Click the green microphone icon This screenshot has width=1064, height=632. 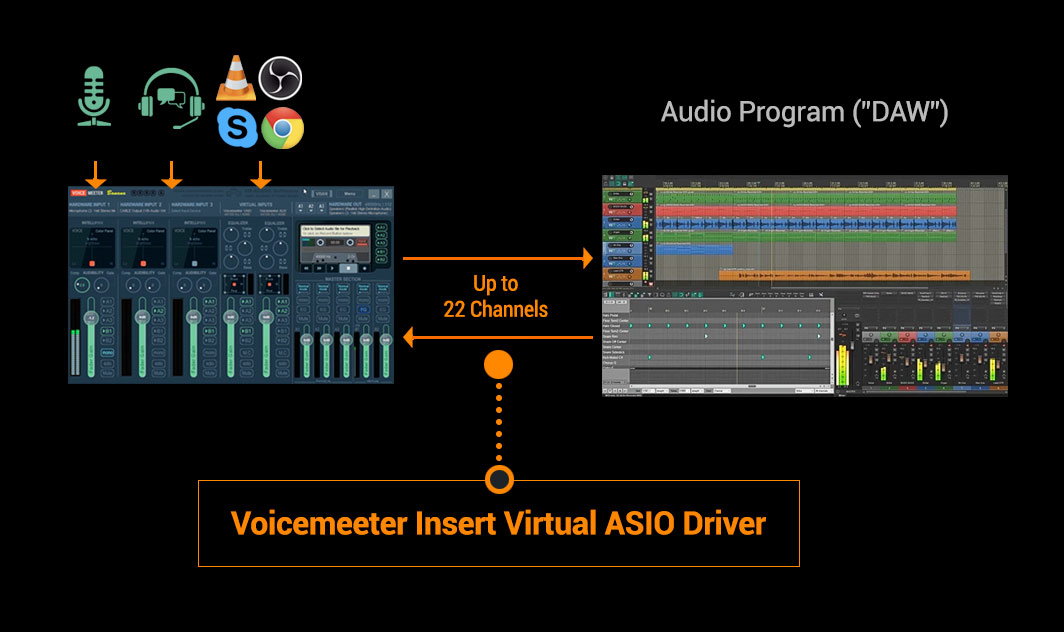tap(94, 96)
